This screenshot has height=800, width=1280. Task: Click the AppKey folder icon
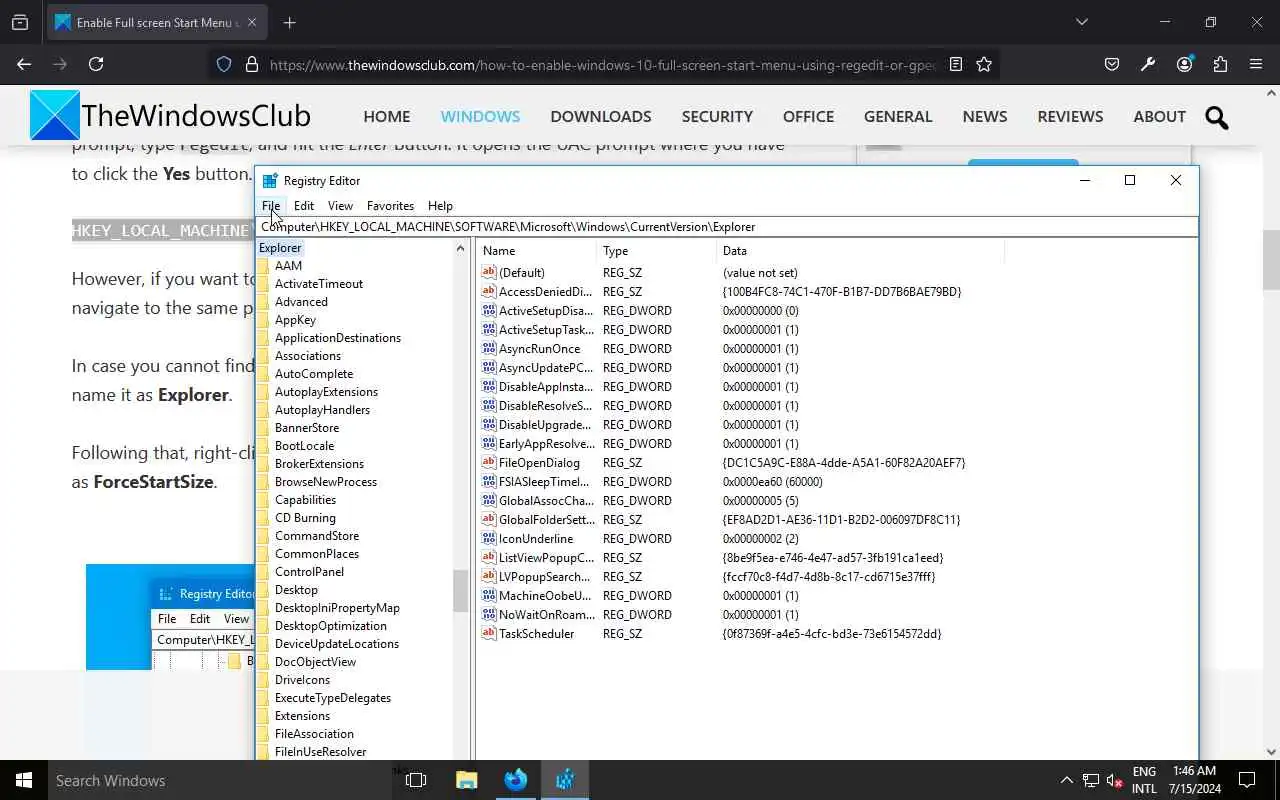(x=263, y=320)
